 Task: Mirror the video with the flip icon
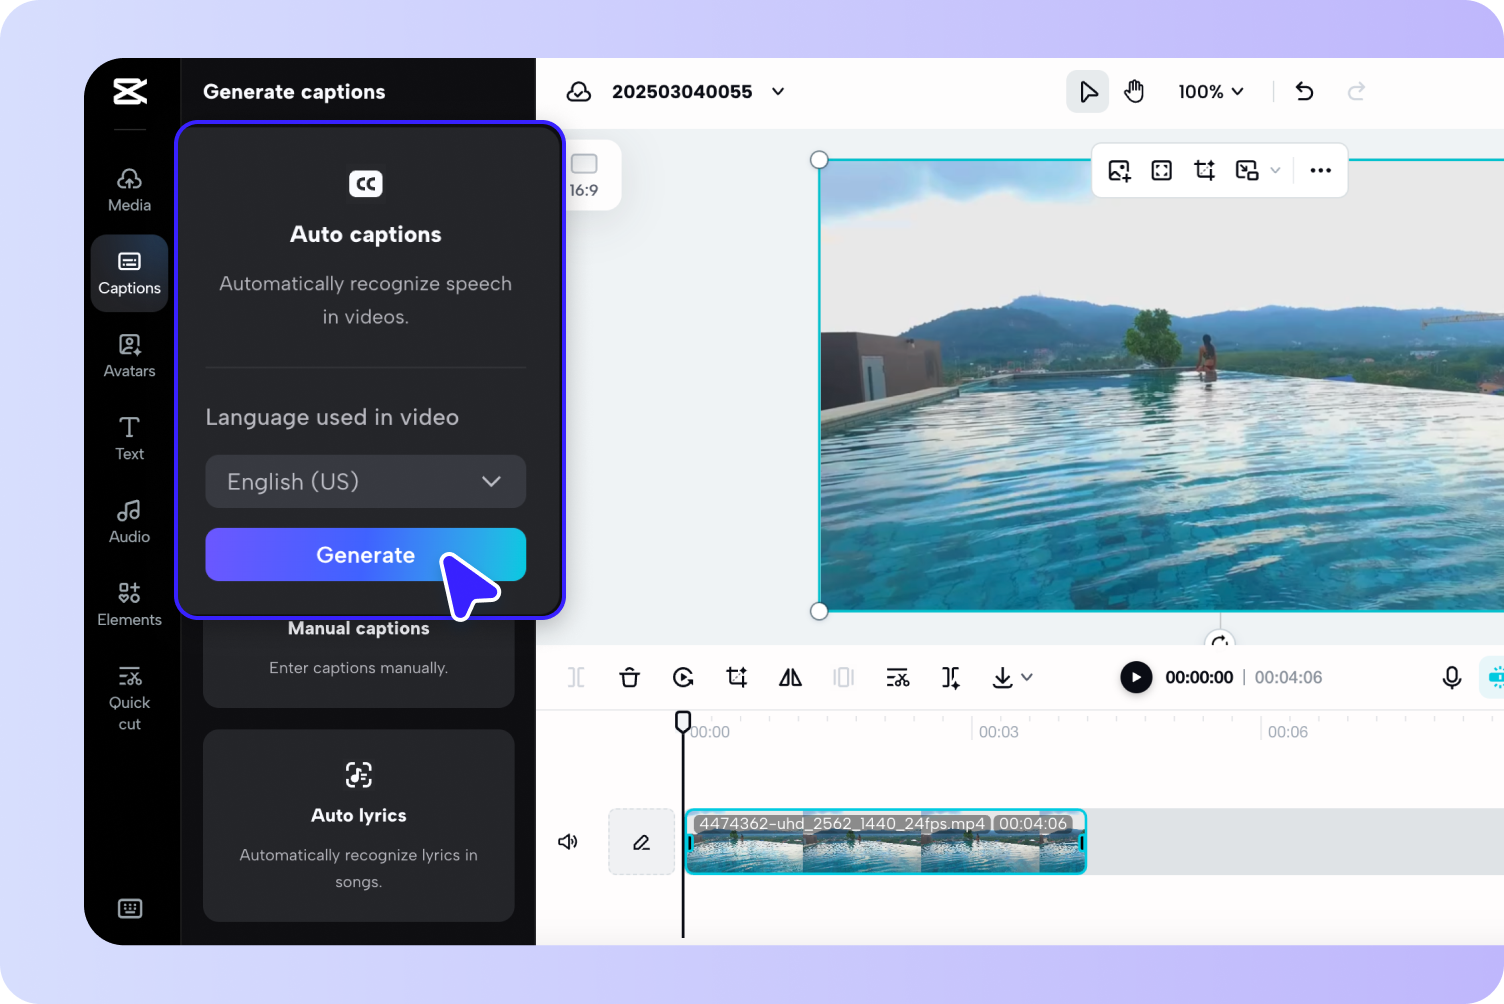point(790,677)
